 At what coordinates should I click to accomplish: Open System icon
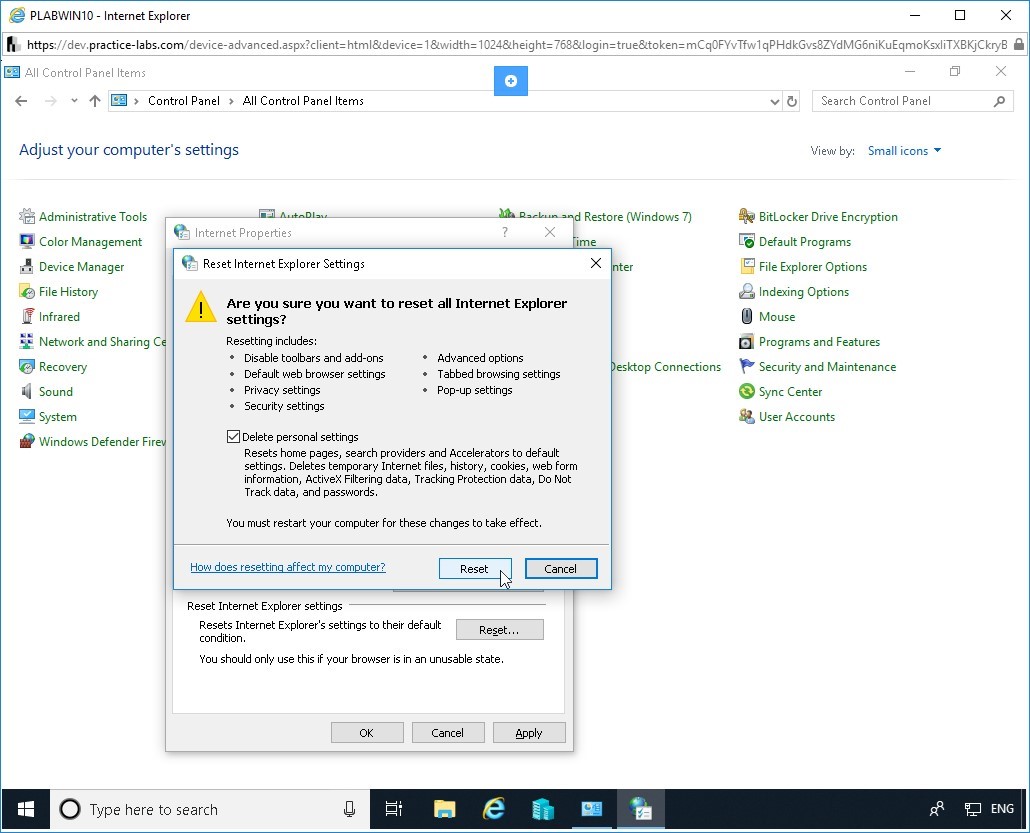[27, 416]
